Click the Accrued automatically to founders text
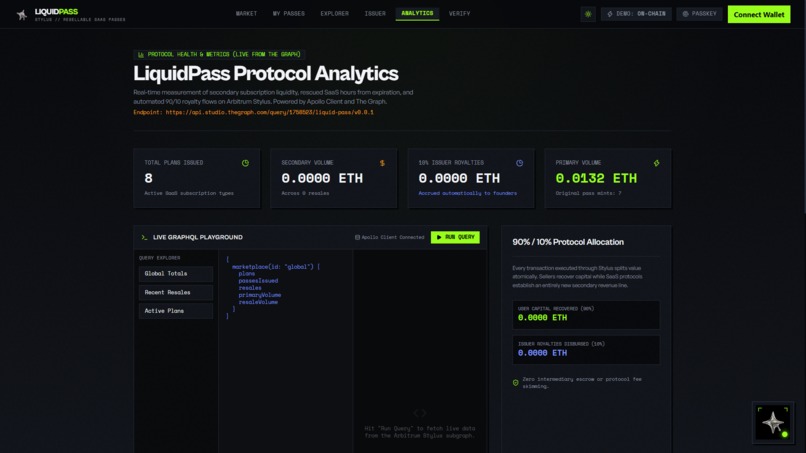This screenshot has width=806, height=453. coord(467,193)
